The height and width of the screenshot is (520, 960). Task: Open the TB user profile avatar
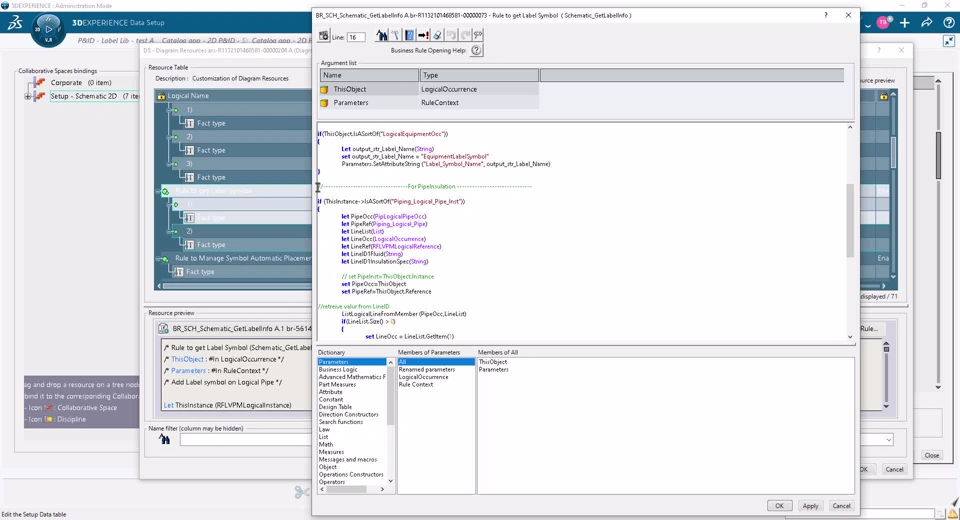point(884,23)
